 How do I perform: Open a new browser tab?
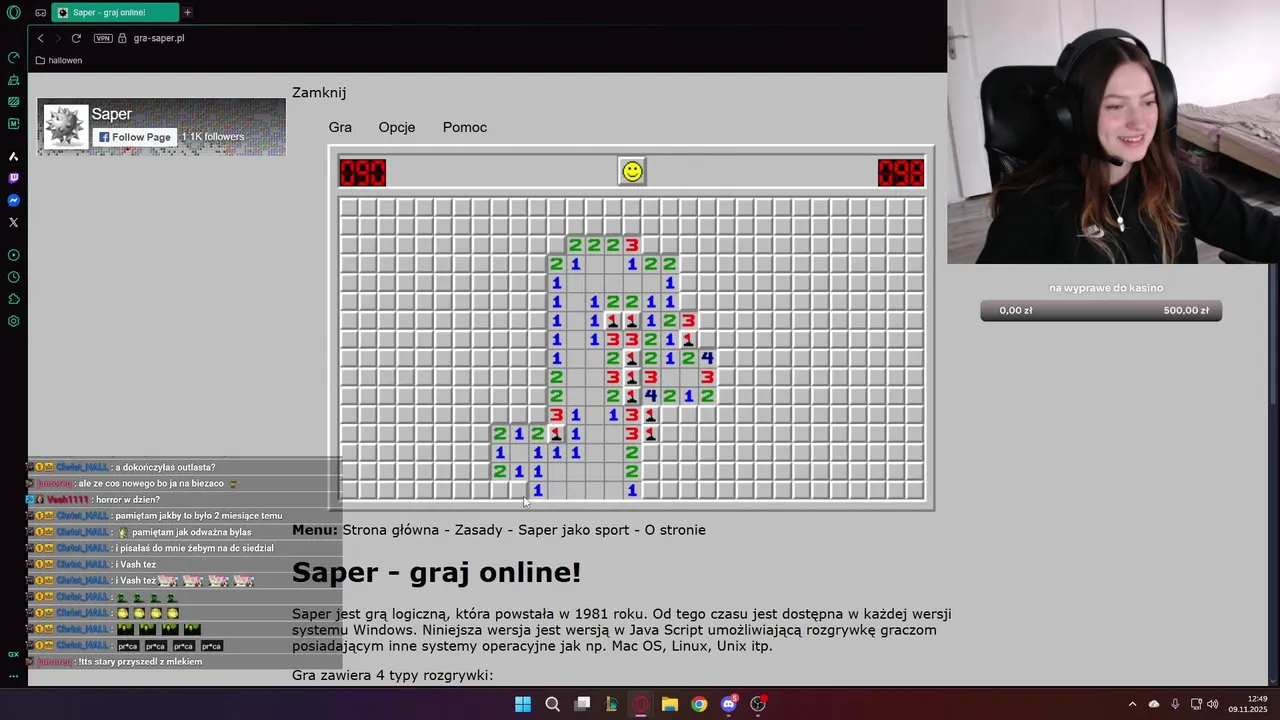187,13
